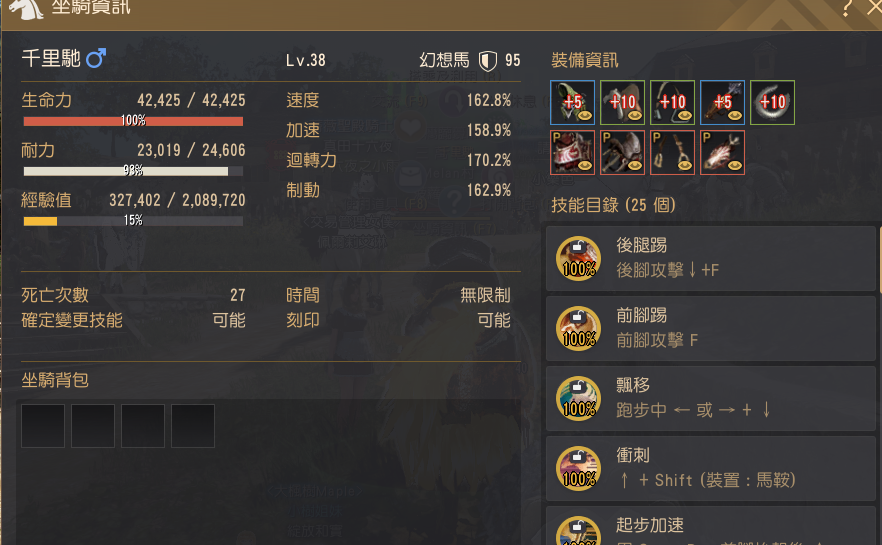Select the 起步加速 skill entry
The width and height of the screenshot is (882, 545).
[x=711, y=526]
